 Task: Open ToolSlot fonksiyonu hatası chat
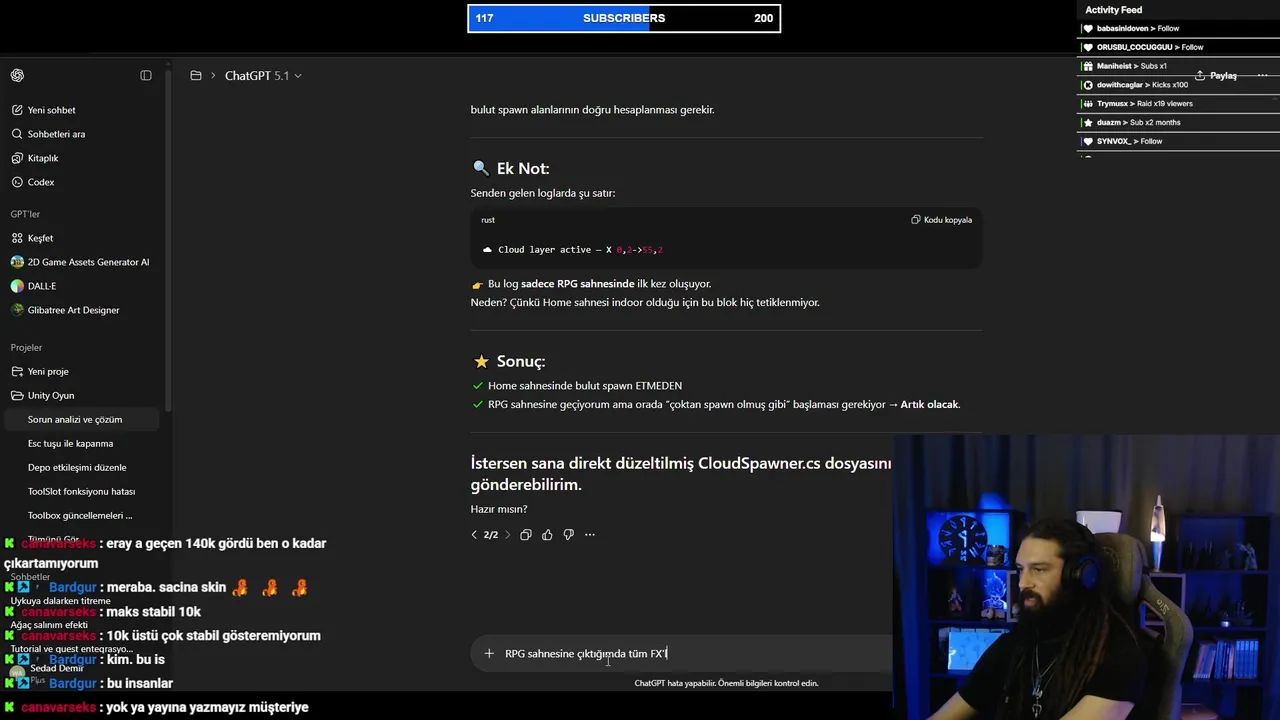click(x=82, y=491)
